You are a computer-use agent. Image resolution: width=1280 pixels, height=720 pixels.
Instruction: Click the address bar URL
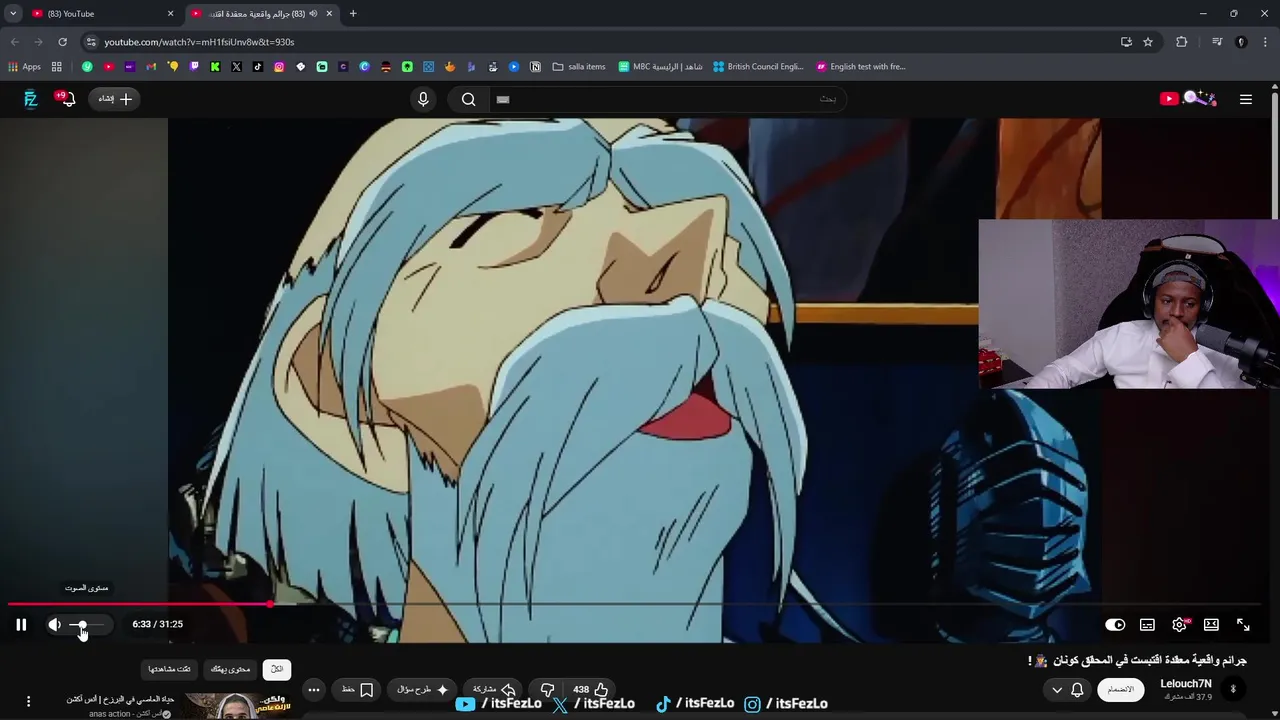199,42
